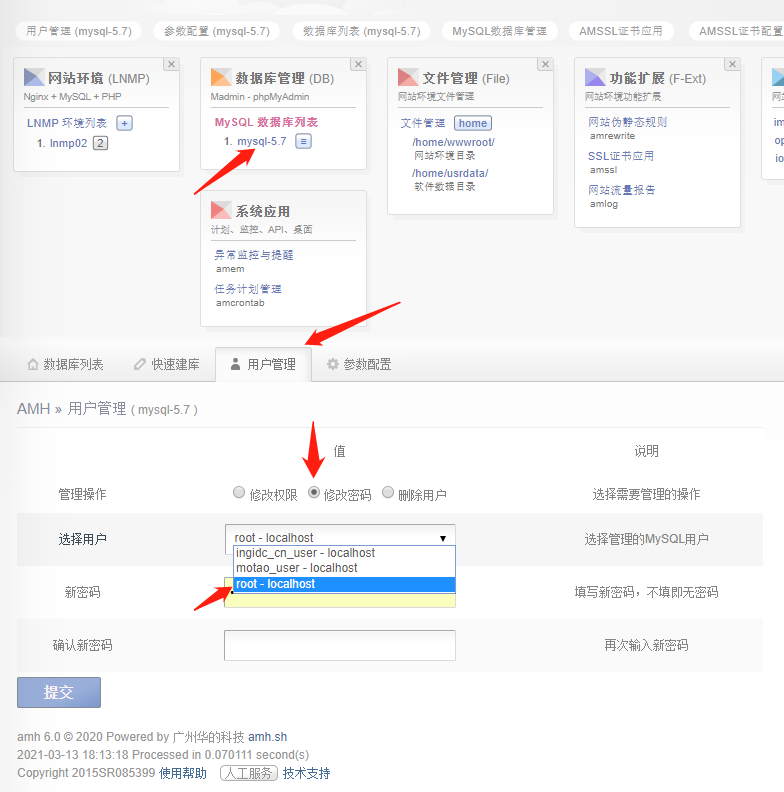Close the 文件管理 (File) panel
Image resolution: width=784 pixels, height=792 pixels.
pos(545,65)
